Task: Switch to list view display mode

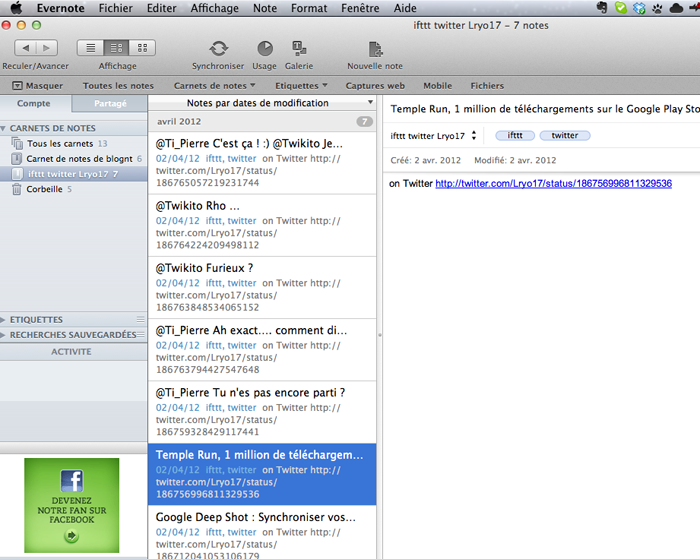Action: pos(90,48)
